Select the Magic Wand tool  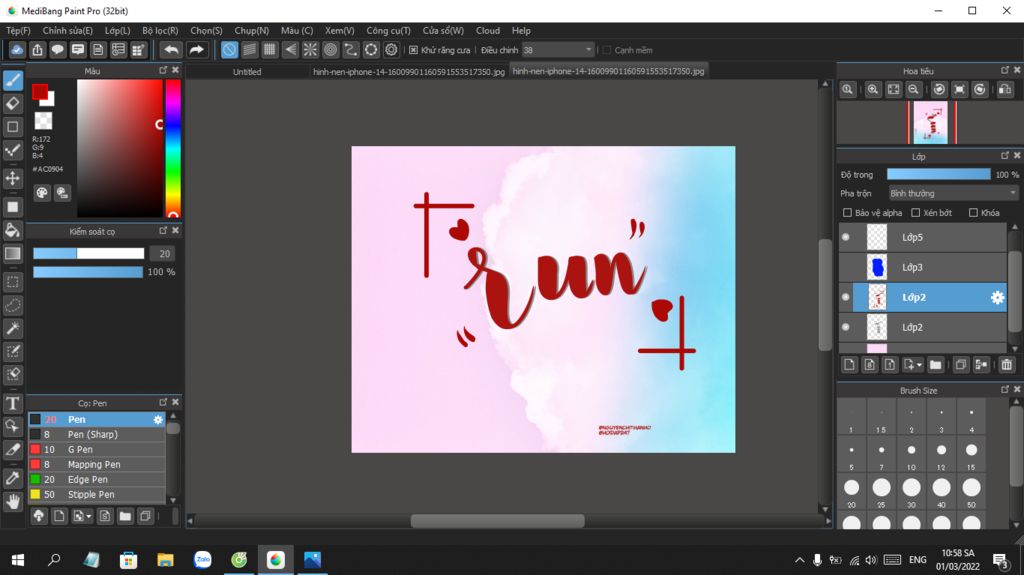point(12,329)
